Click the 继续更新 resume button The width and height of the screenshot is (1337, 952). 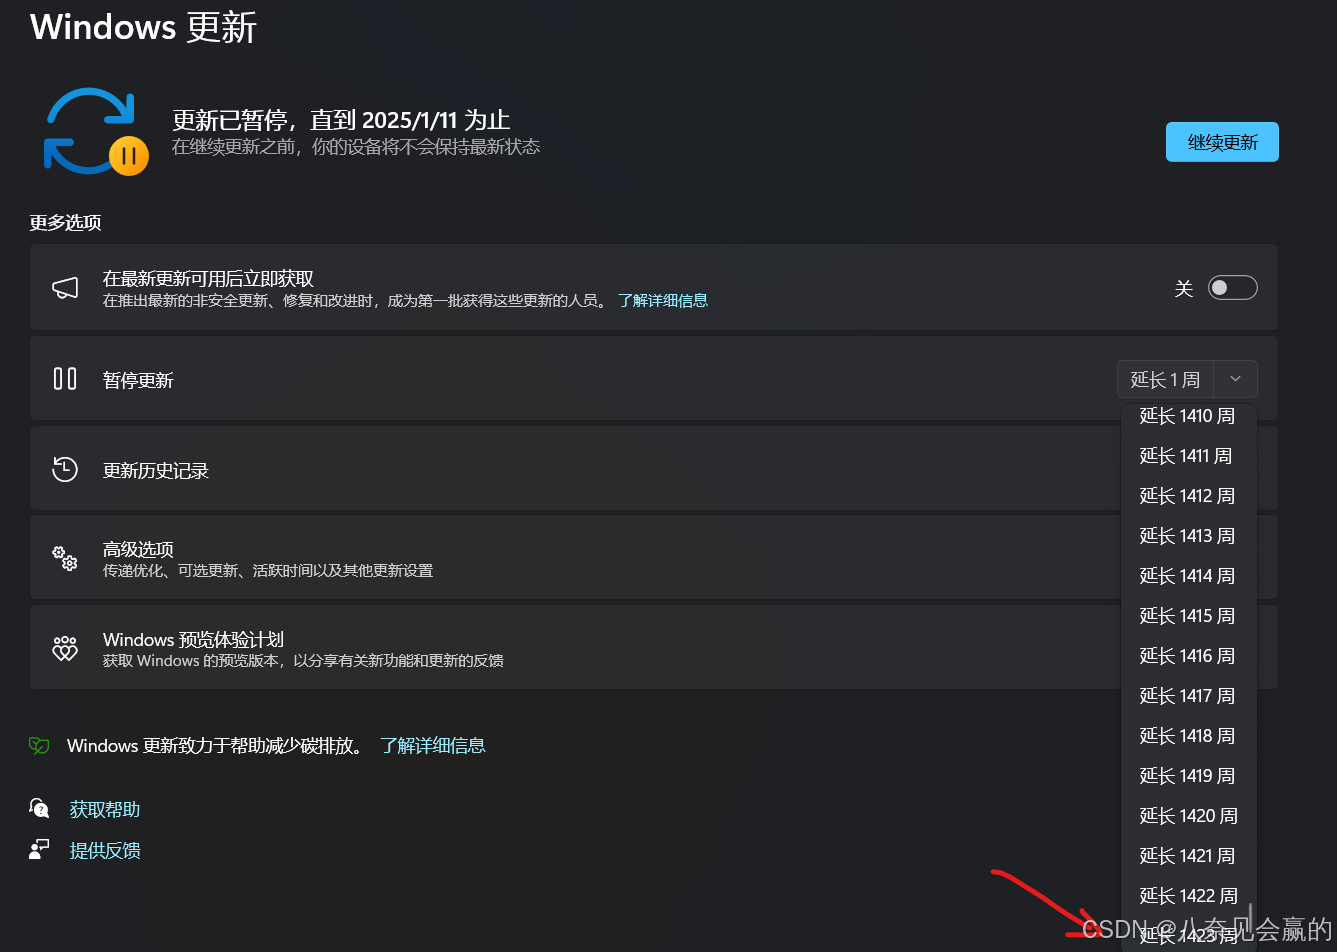(x=1222, y=142)
